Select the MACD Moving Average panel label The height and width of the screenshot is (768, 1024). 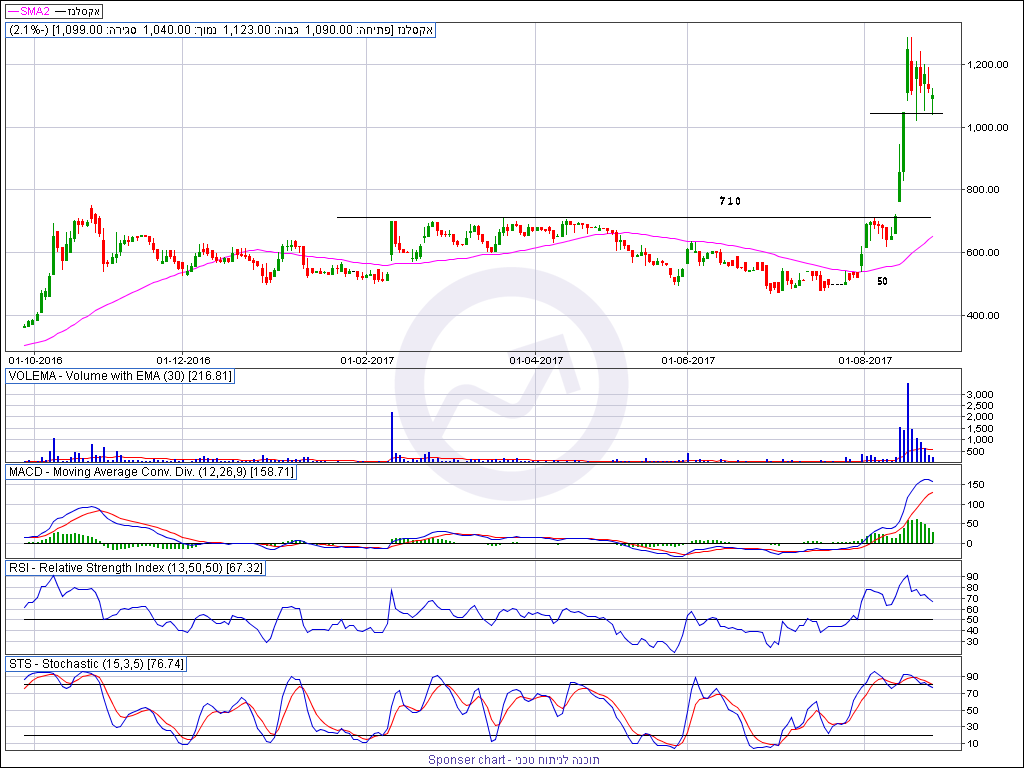[x=151, y=470]
